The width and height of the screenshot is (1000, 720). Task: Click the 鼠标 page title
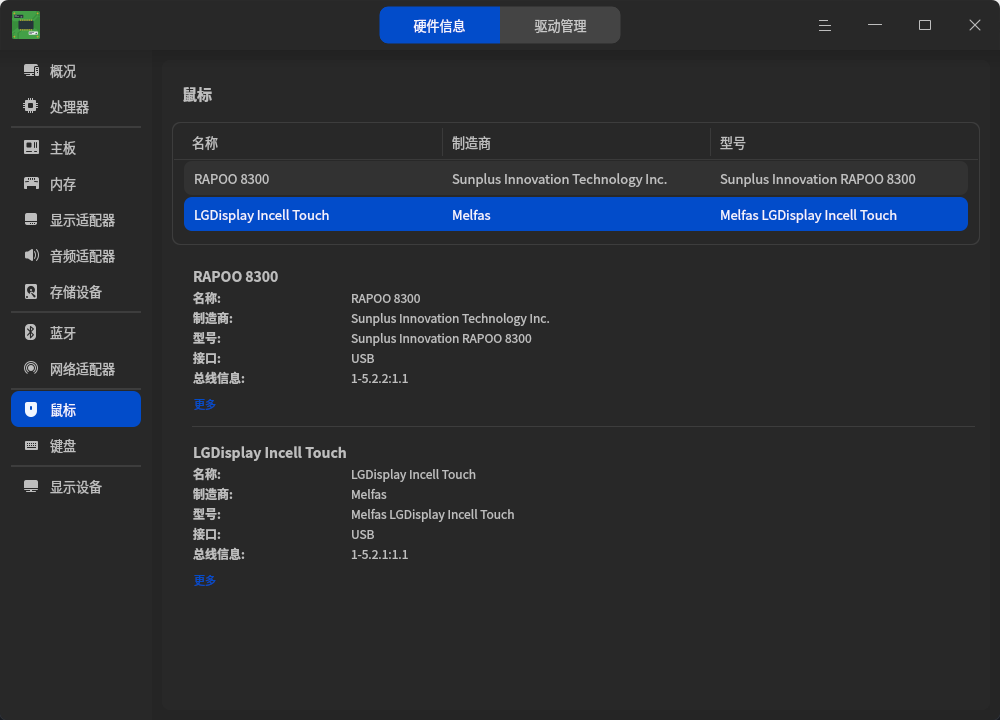197,95
